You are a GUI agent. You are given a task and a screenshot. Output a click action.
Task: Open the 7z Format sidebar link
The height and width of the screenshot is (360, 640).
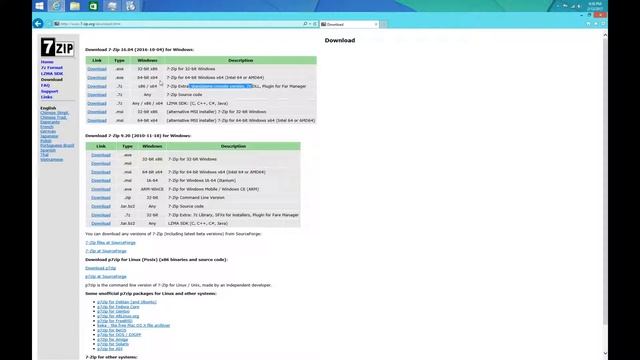[x=52, y=68]
